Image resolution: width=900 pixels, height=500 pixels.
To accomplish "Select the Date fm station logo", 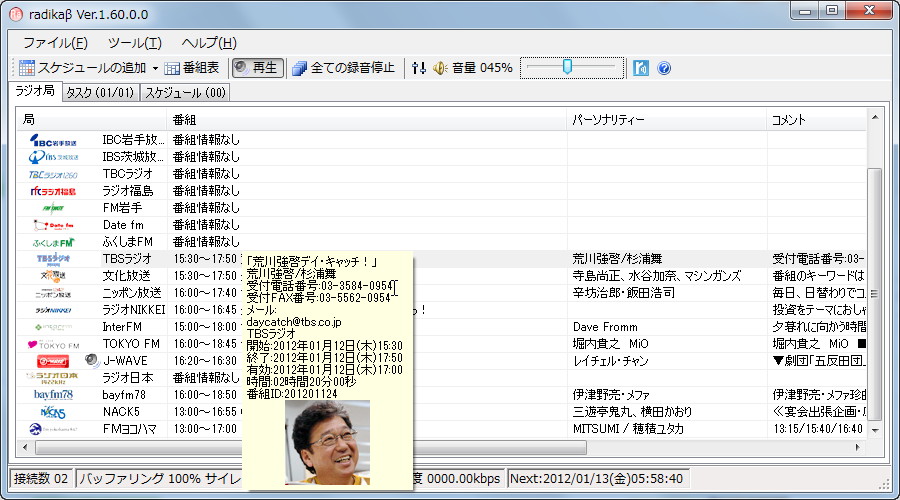I will pos(53,225).
